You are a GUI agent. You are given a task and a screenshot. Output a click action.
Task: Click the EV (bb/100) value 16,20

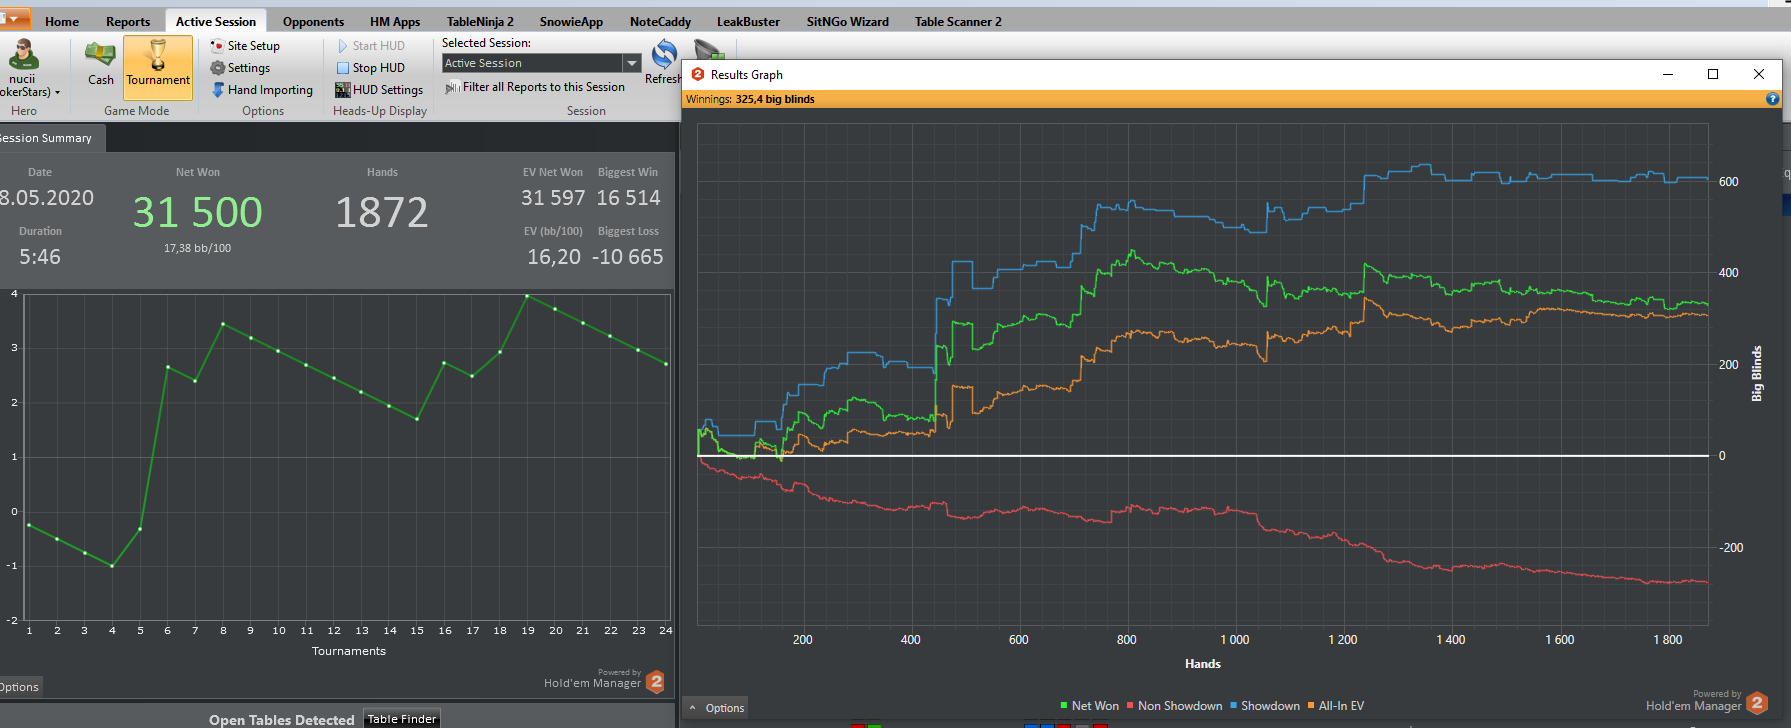tap(554, 257)
